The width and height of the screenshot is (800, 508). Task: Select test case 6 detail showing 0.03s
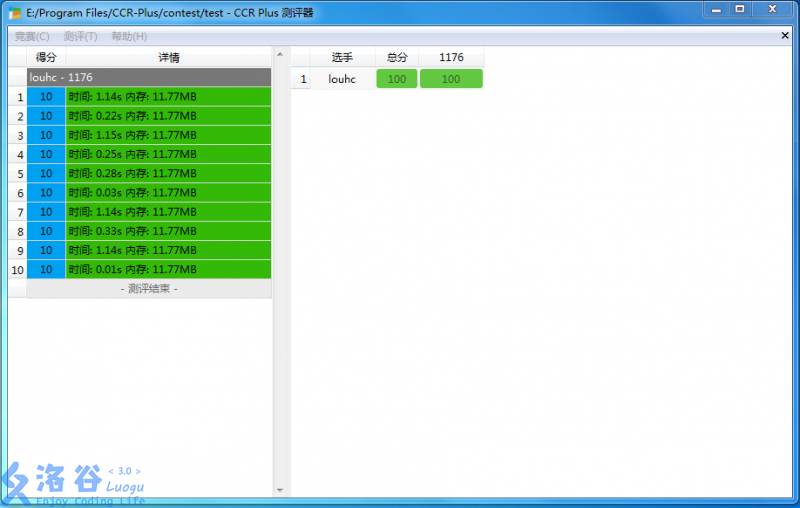[168, 193]
